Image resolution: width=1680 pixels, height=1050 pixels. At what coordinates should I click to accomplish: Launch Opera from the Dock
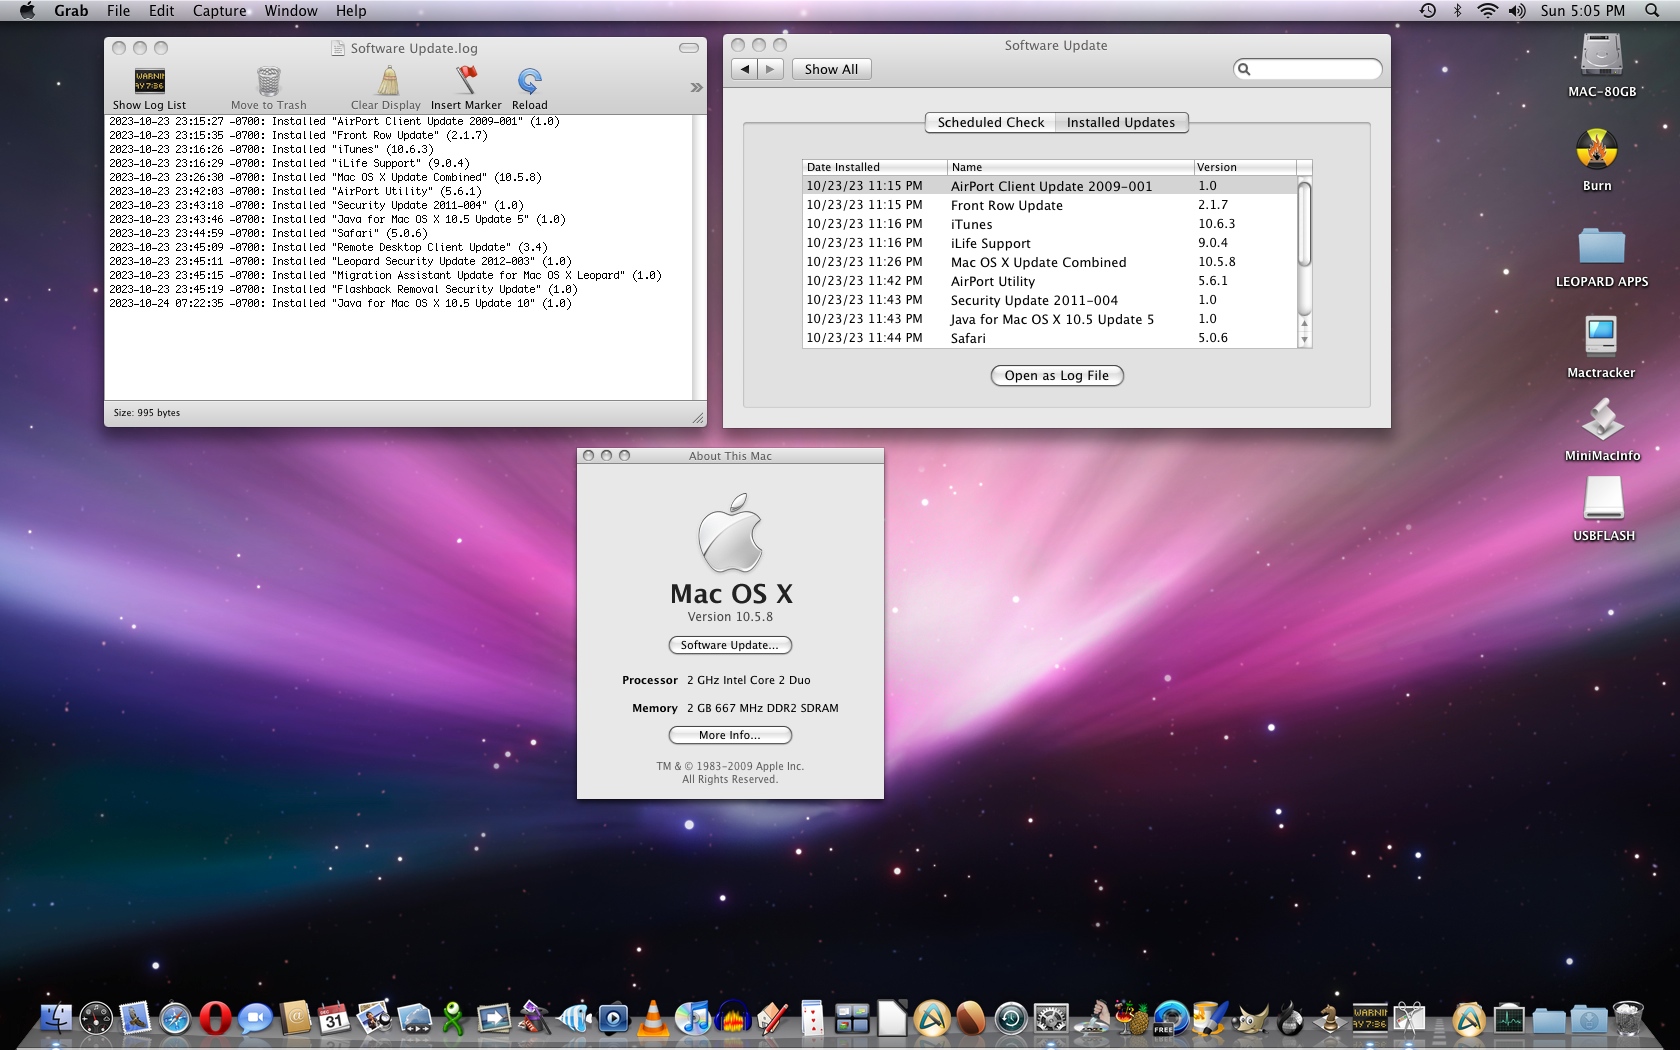coord(215,1018)
